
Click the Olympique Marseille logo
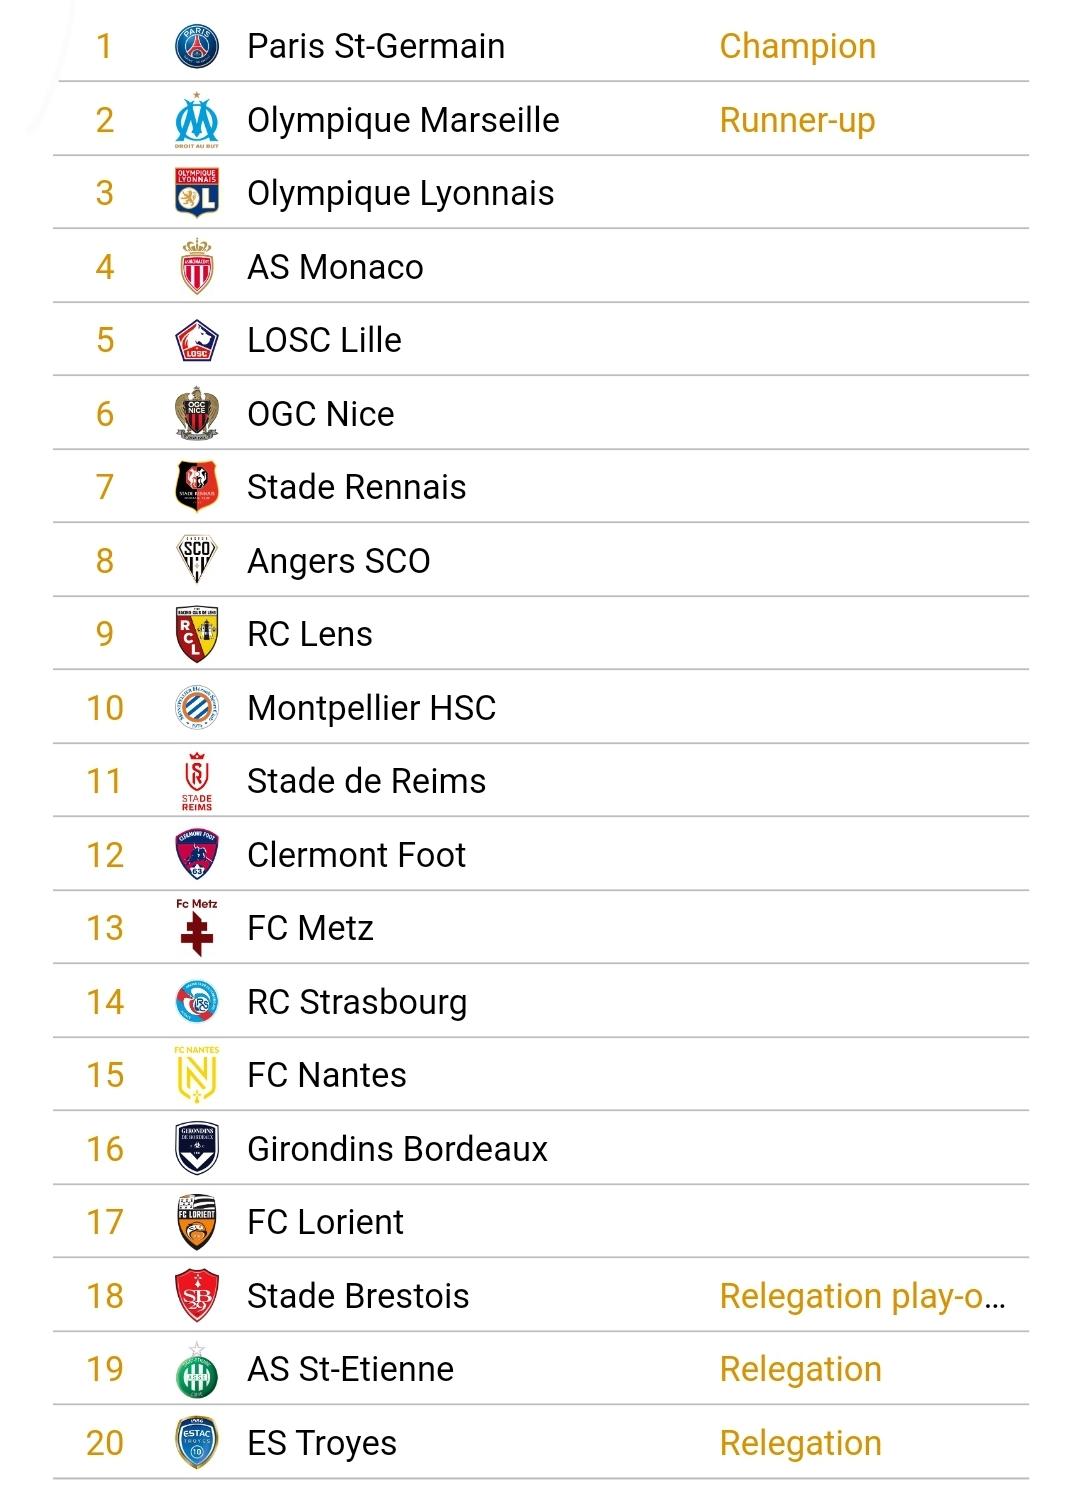pos(197,120)
